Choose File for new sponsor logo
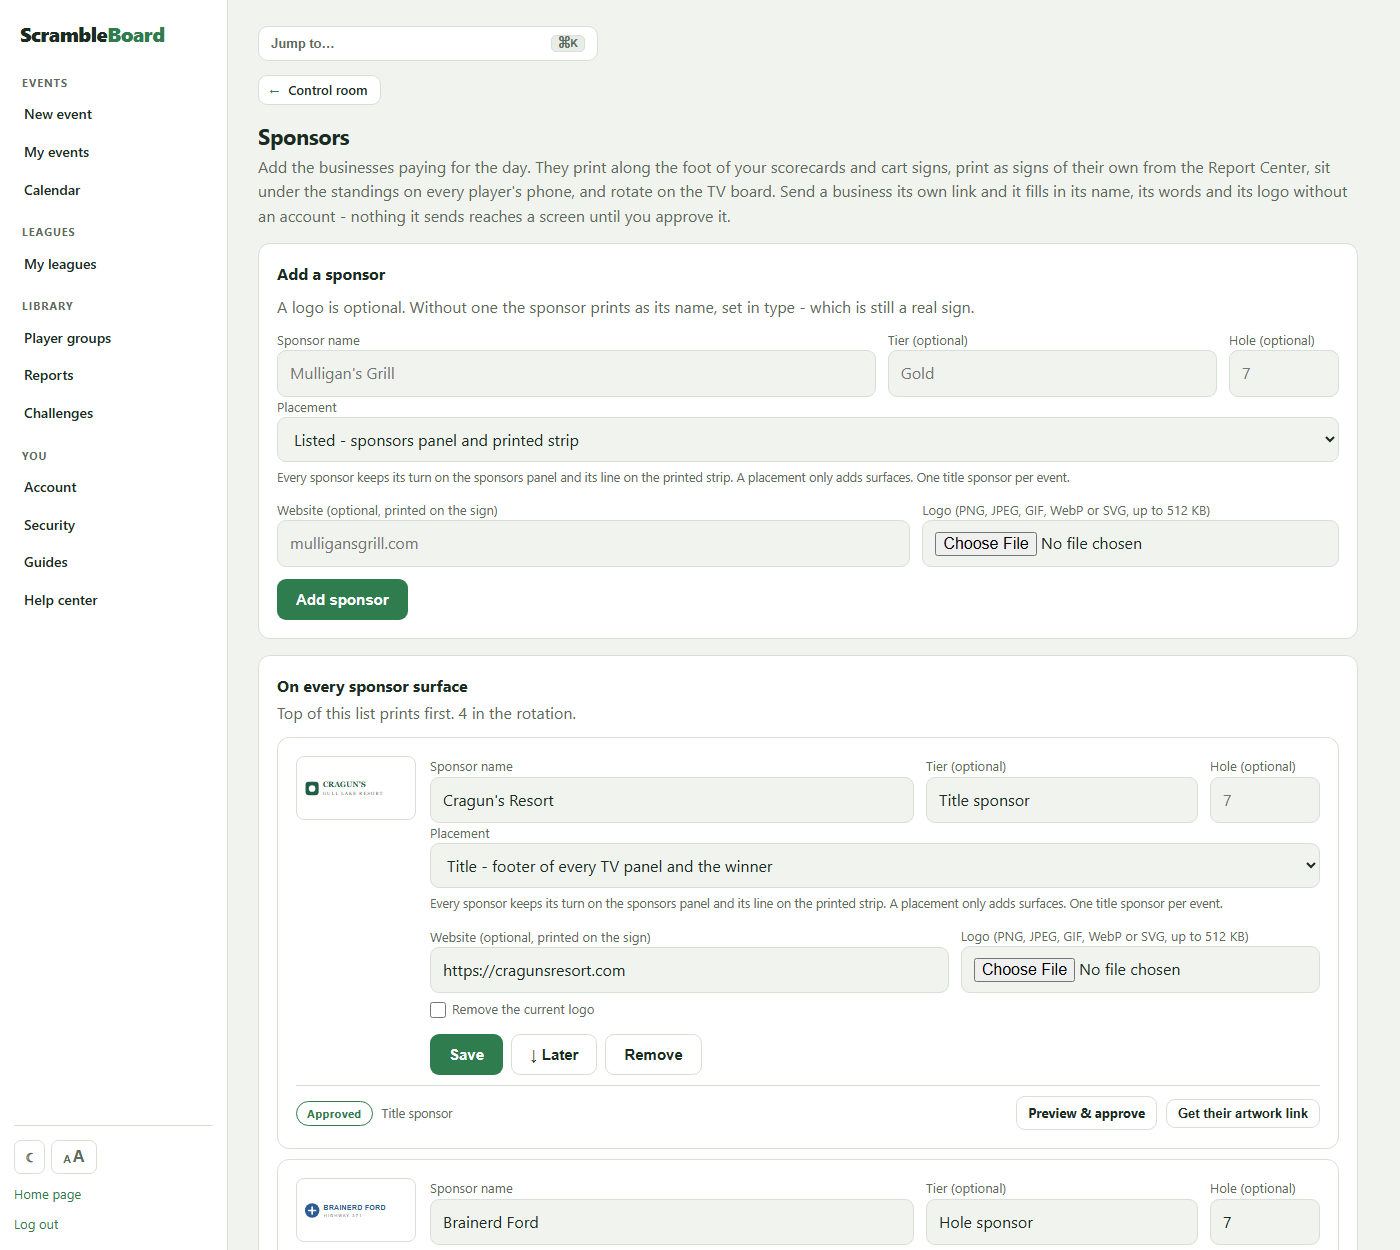The image size is (1400, 1250). pyautogui.click(x=986, y=543)
